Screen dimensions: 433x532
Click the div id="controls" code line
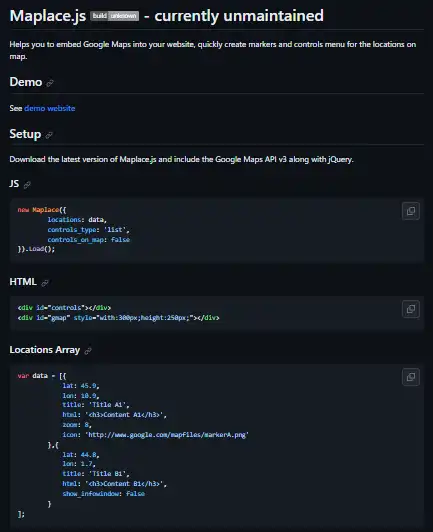[x=64, y=308]
